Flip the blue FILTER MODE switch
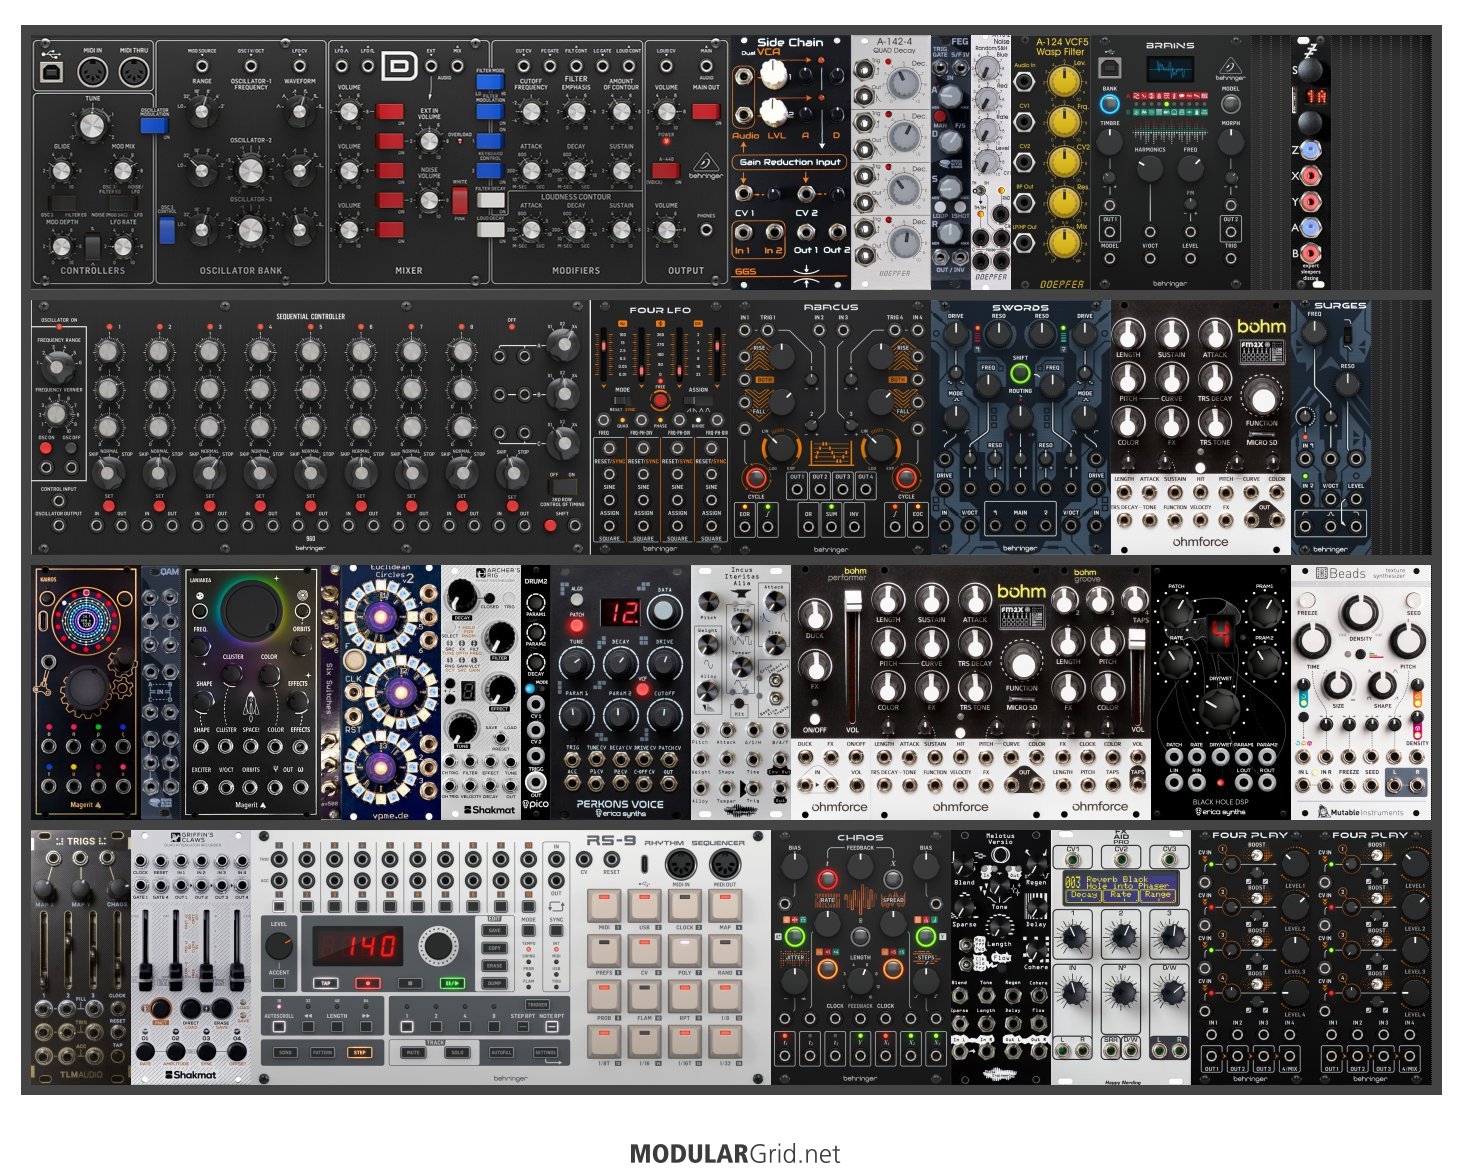 pyautogui.click(x=489, y=83)
